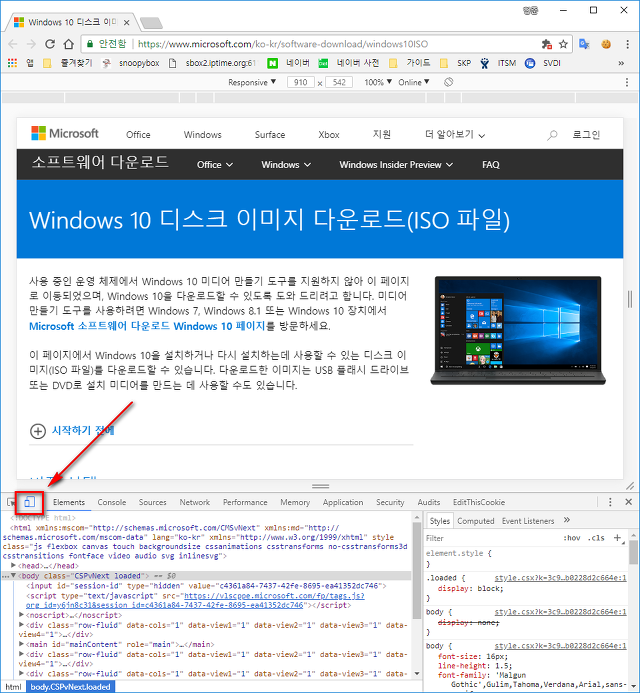640x693 pixels.
Task: Go back with the browser back arrow
Action: pyautogui.click(x=13, y=44)
